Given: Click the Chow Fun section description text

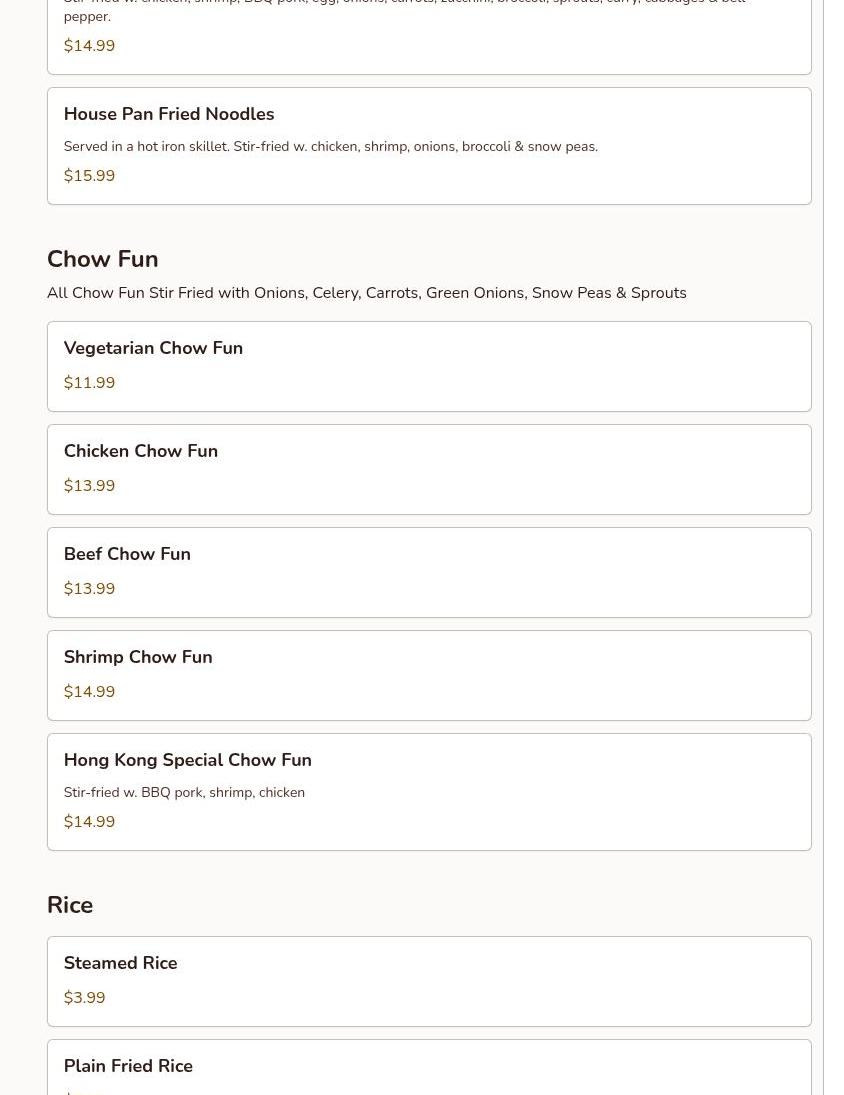Looking at the screenshot, I should pyautogui.click(x=366, y=293).
